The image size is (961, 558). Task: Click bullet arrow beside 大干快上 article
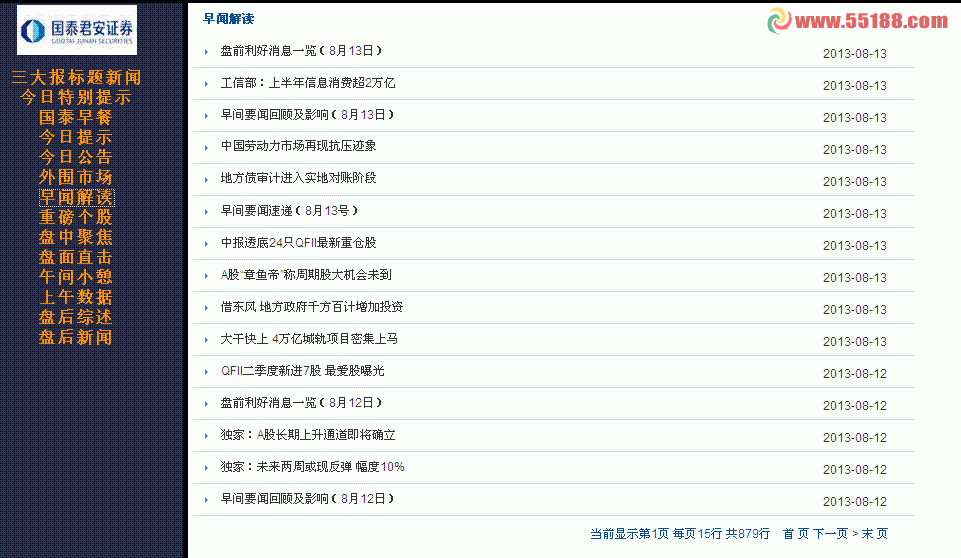[207, 340]
